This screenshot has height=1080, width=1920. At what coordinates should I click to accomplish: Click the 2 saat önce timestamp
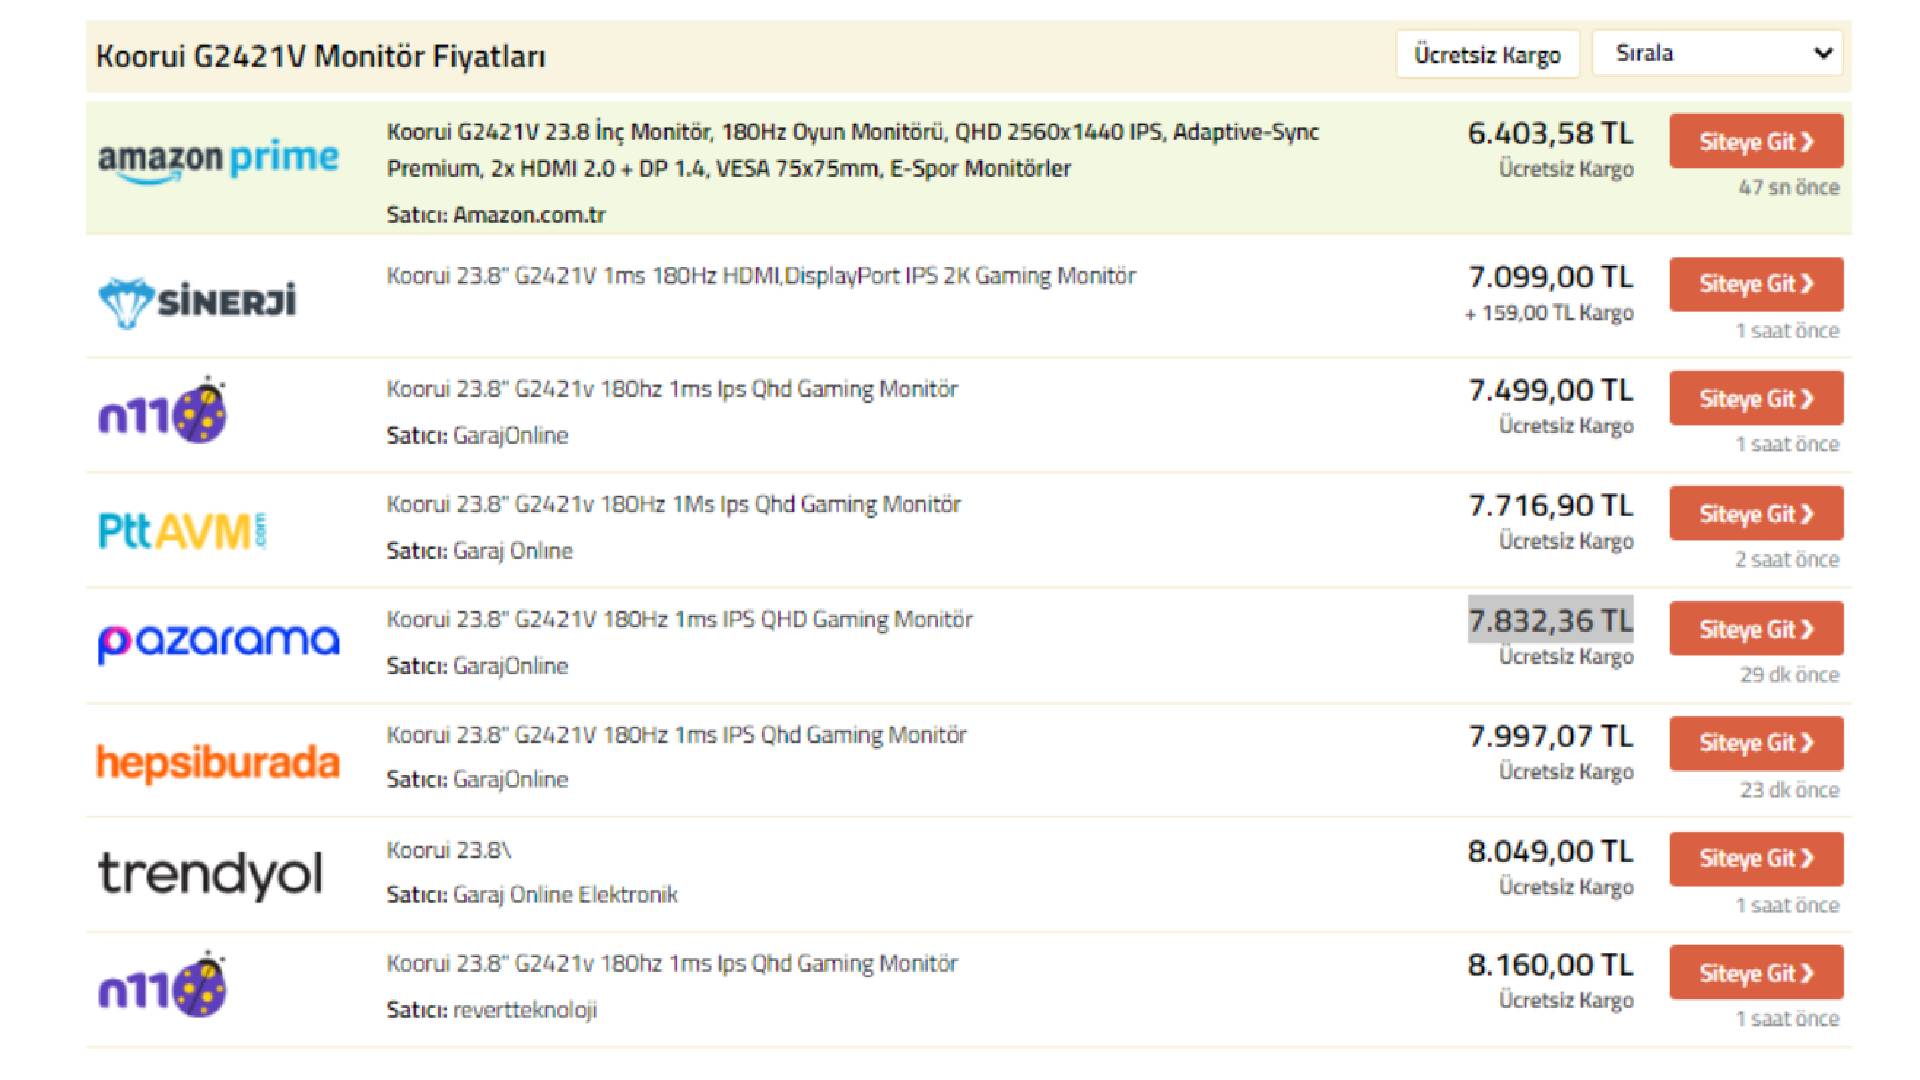pyautogui.click(x=1787, y=560)
